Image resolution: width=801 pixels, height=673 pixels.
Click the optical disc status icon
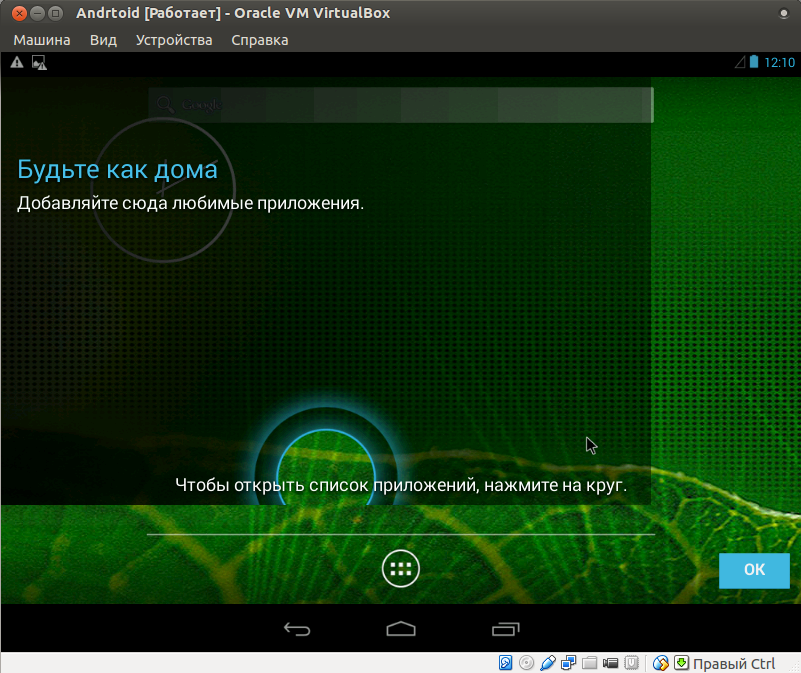coord(527,663)
